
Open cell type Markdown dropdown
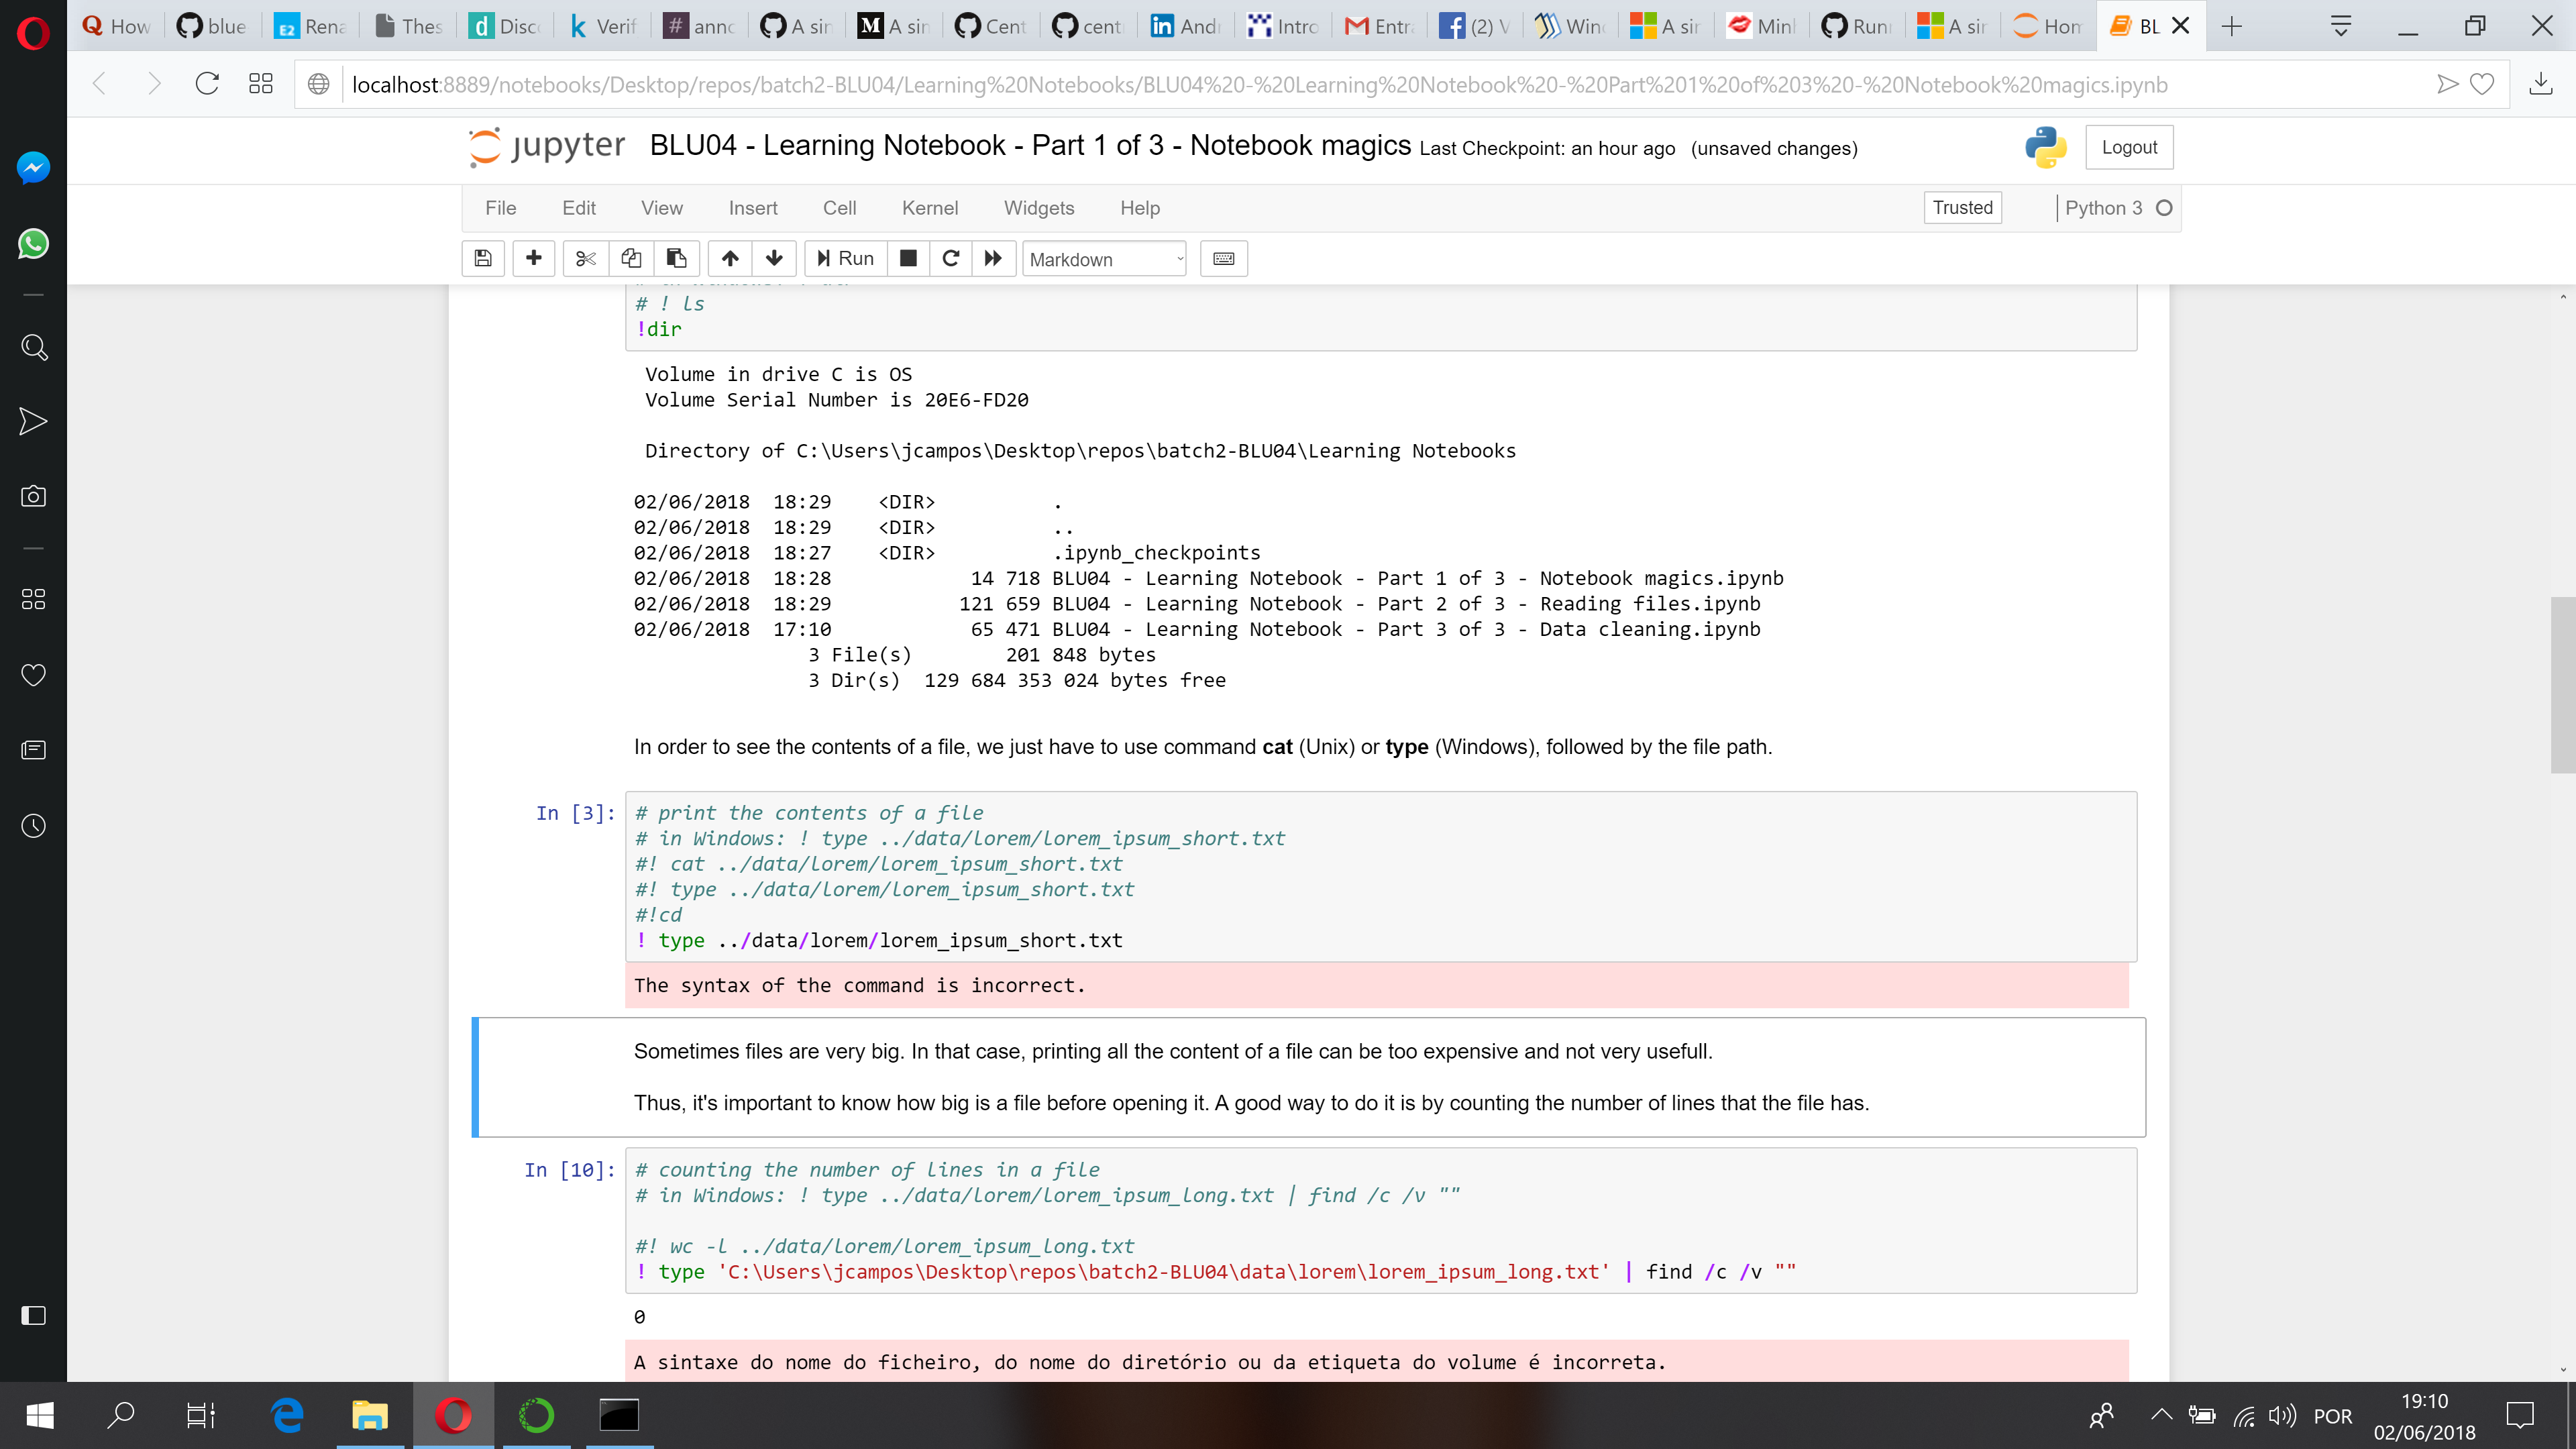pos(1104,259)
